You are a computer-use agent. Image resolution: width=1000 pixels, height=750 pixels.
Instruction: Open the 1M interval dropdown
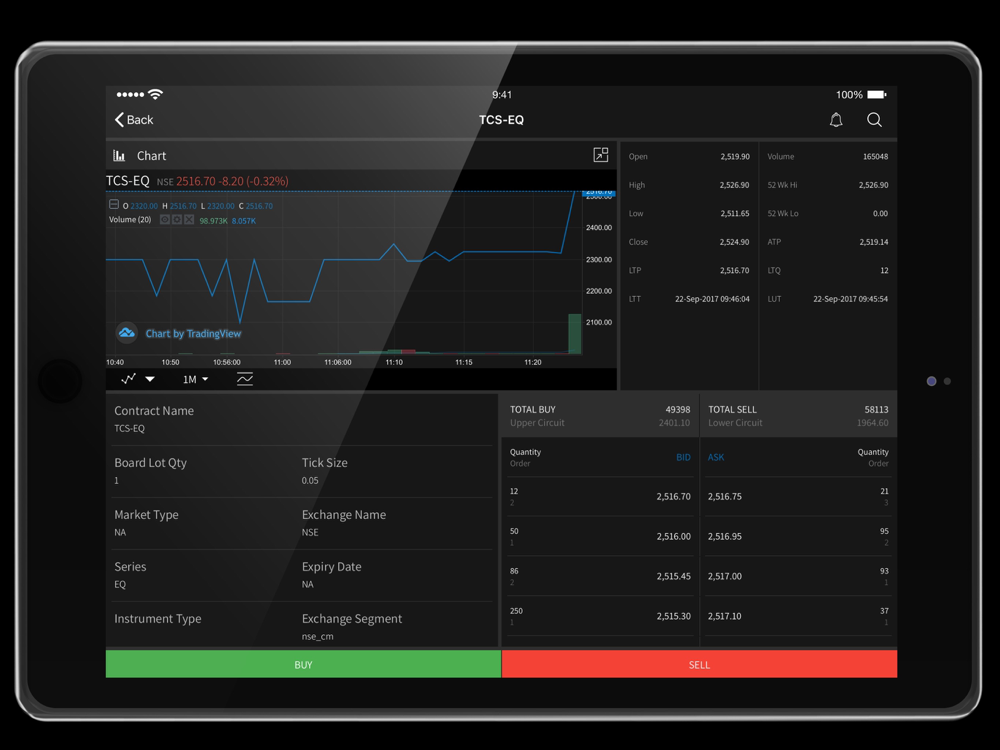(196, 379)
